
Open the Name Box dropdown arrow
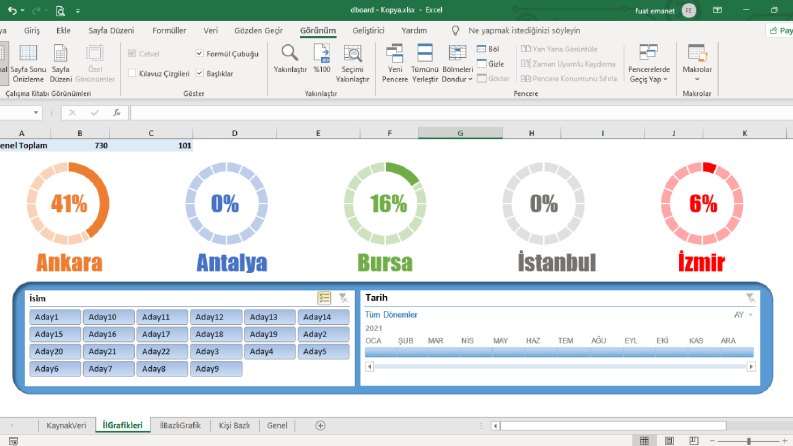(x=36, y=112)
